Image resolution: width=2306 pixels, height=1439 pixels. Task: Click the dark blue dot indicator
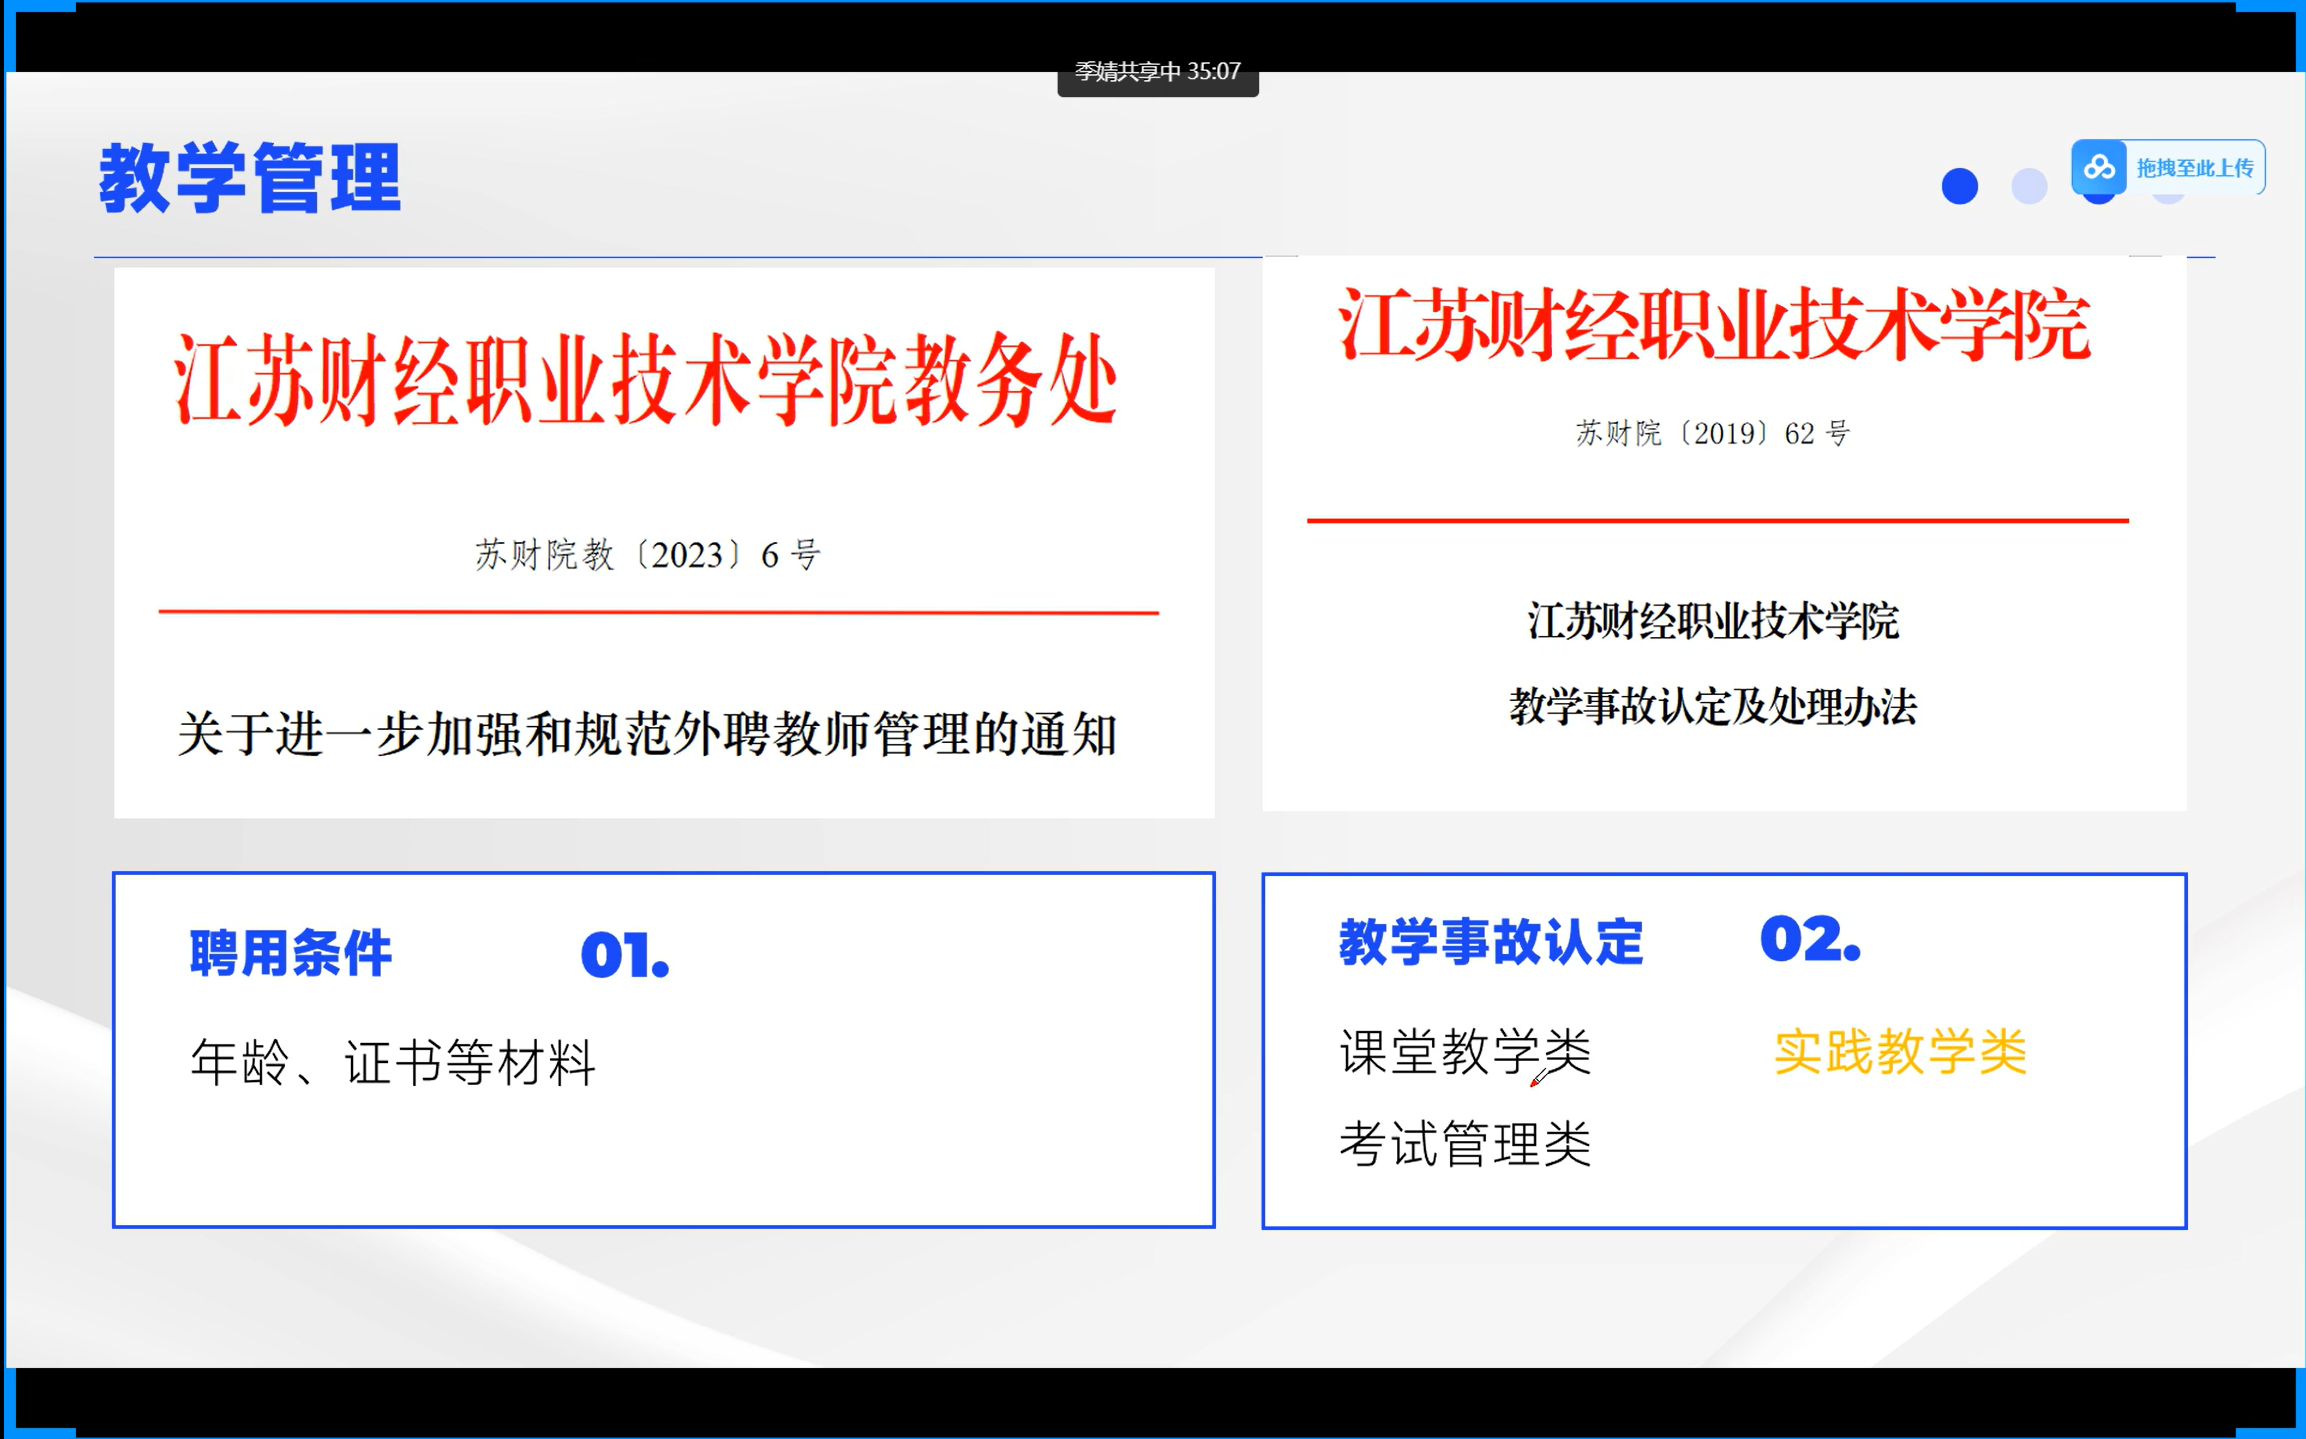point(1959,186)
